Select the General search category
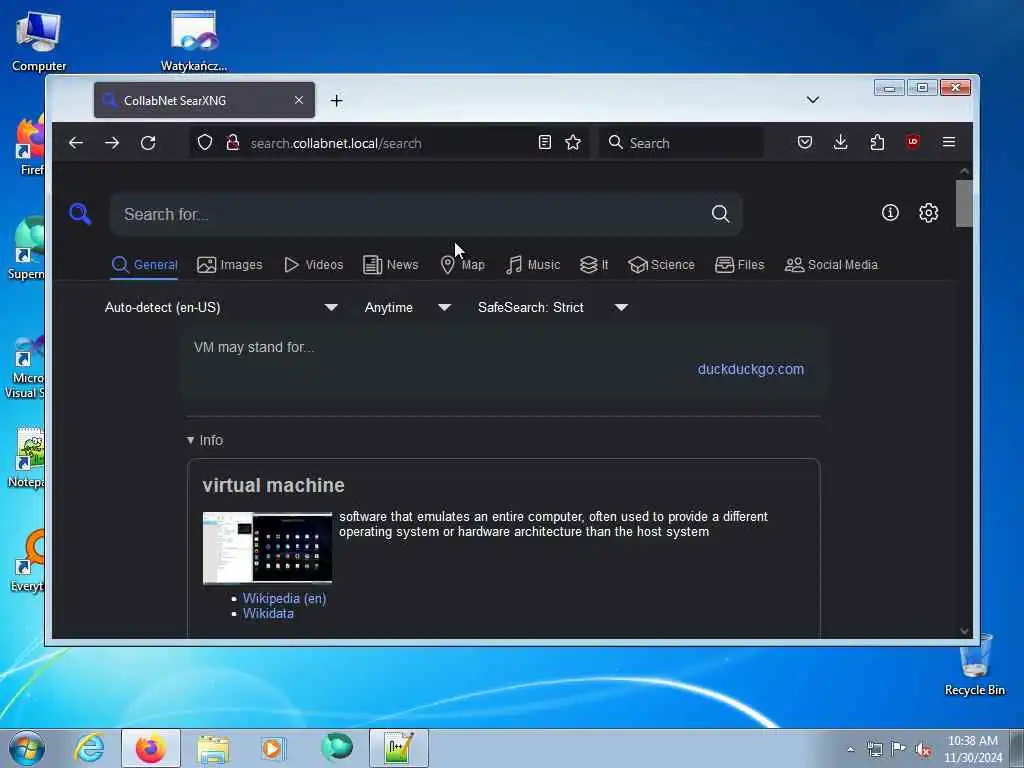Image resolution: width=1024 pixels, height=768 pixels. tap(144, 264)
